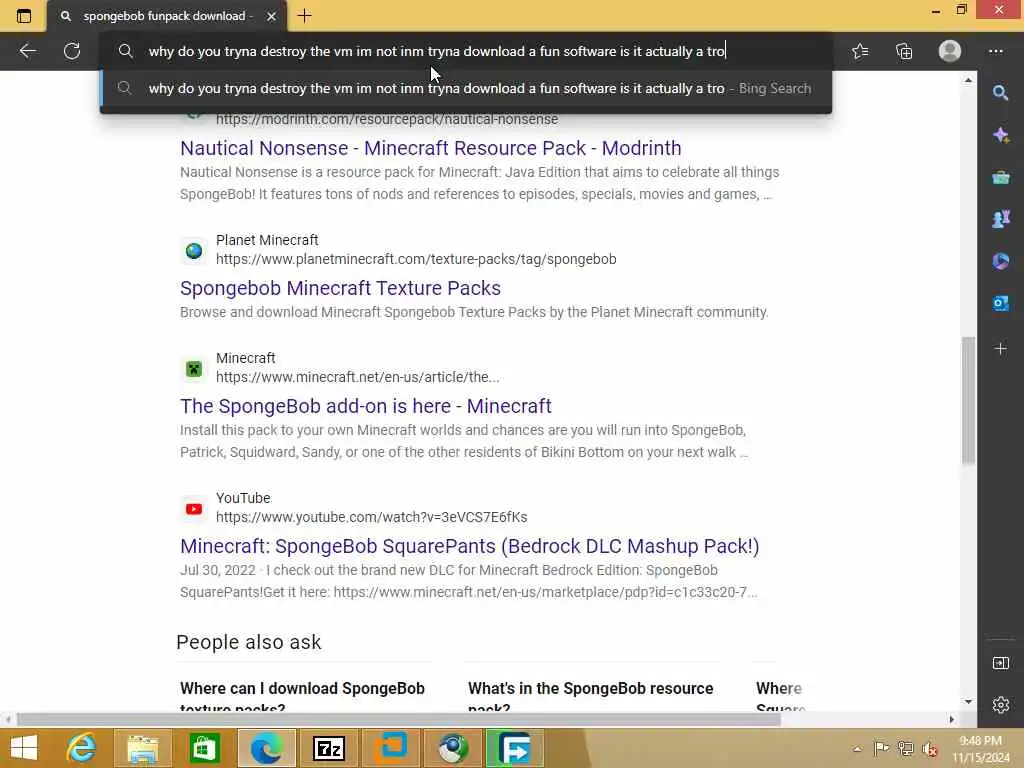This screenshot has width=1024, height=768.
Task: Open 7-Zip from the taskbar
Action: click(328, 748)
